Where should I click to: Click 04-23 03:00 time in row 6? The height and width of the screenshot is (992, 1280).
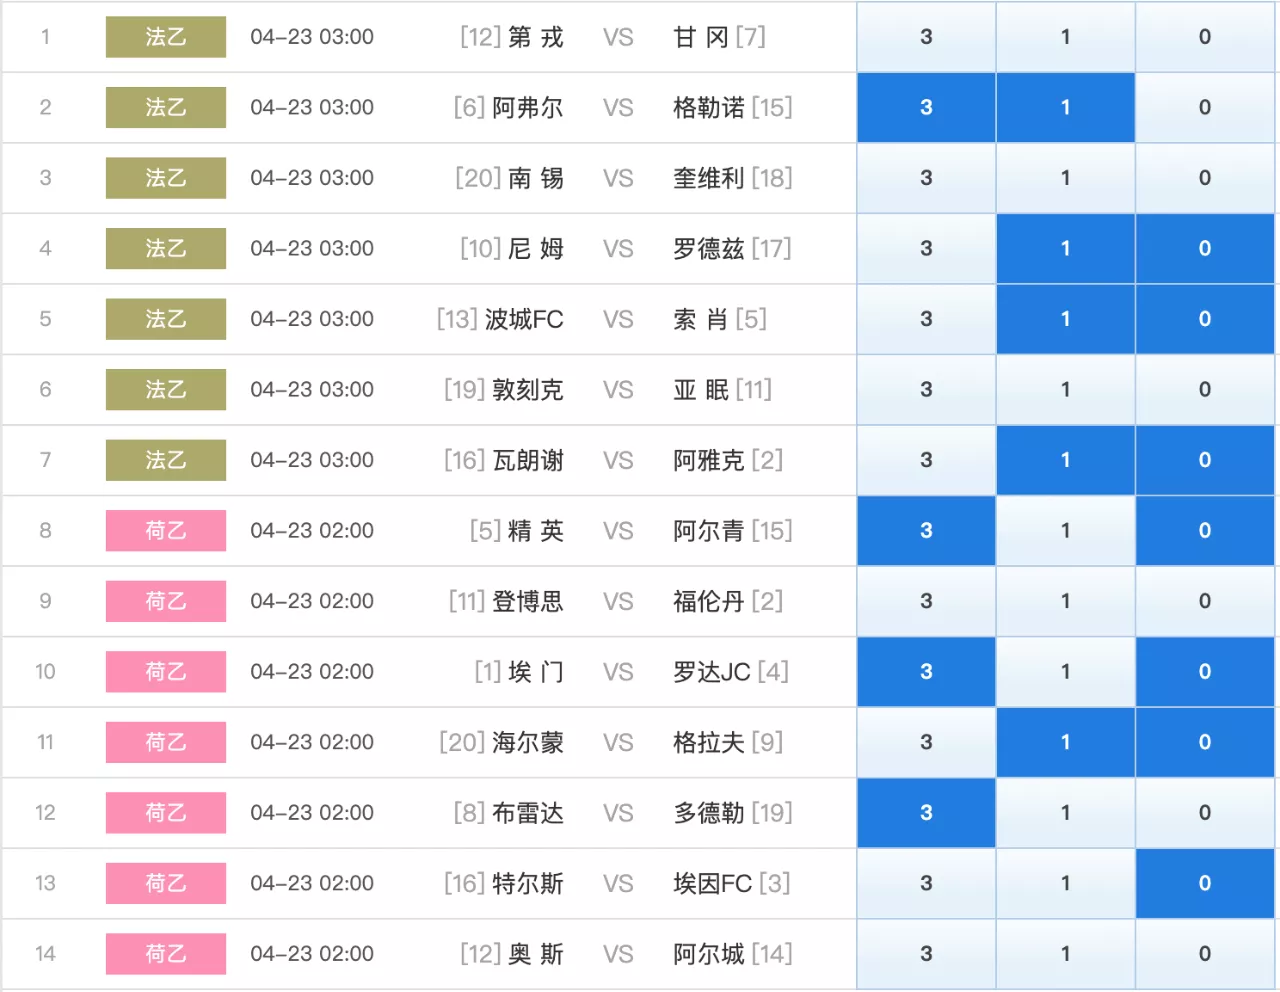point(312,389)
